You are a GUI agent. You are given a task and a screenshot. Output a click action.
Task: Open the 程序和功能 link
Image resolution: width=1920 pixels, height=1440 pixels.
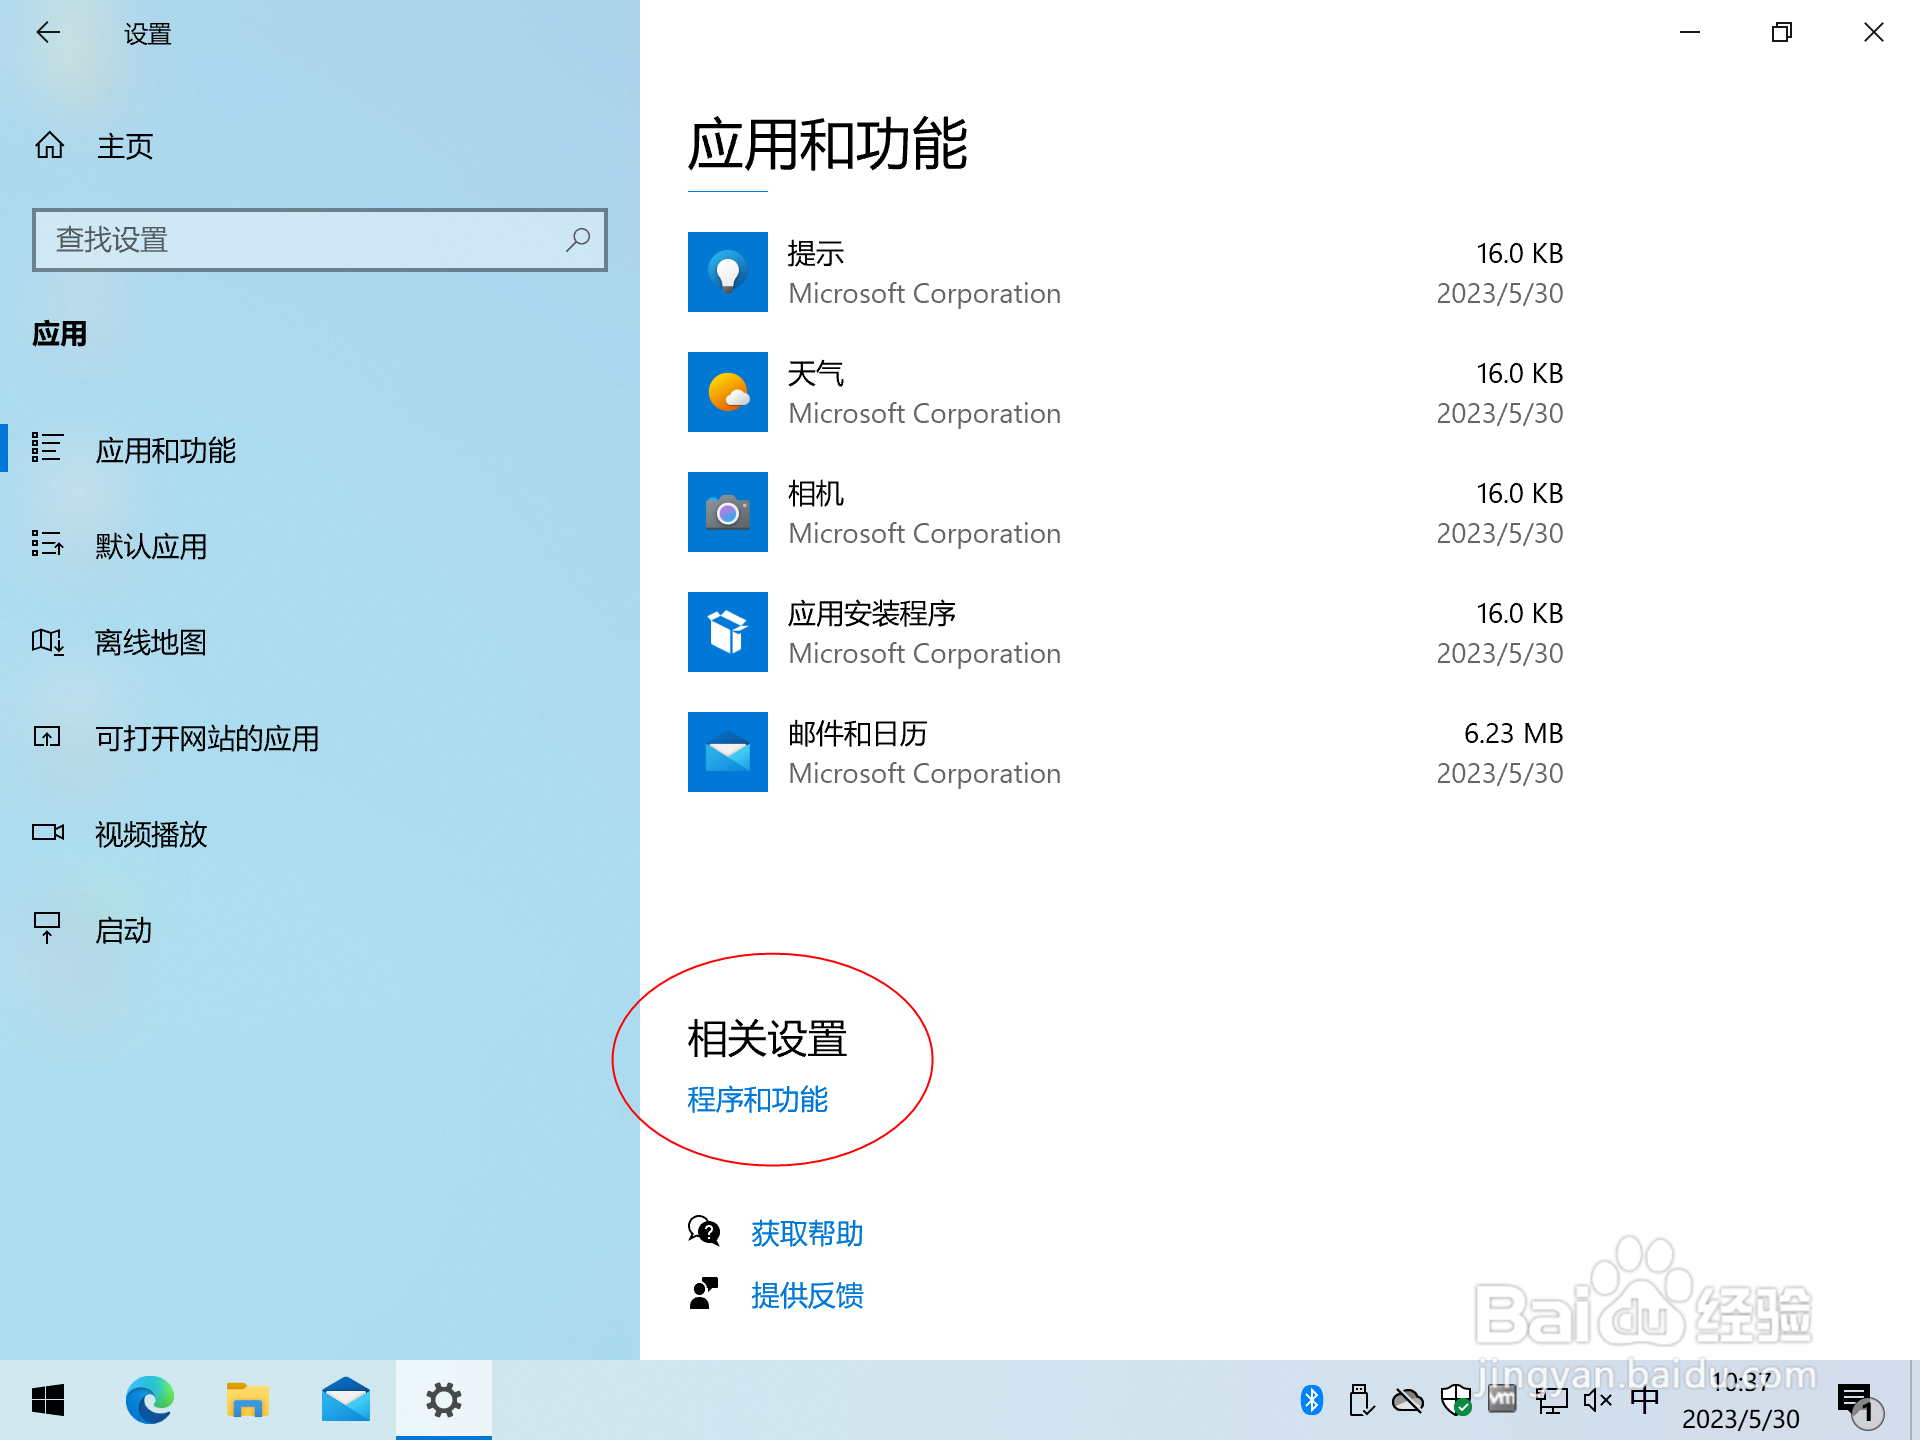click(x=758, y=1100)
